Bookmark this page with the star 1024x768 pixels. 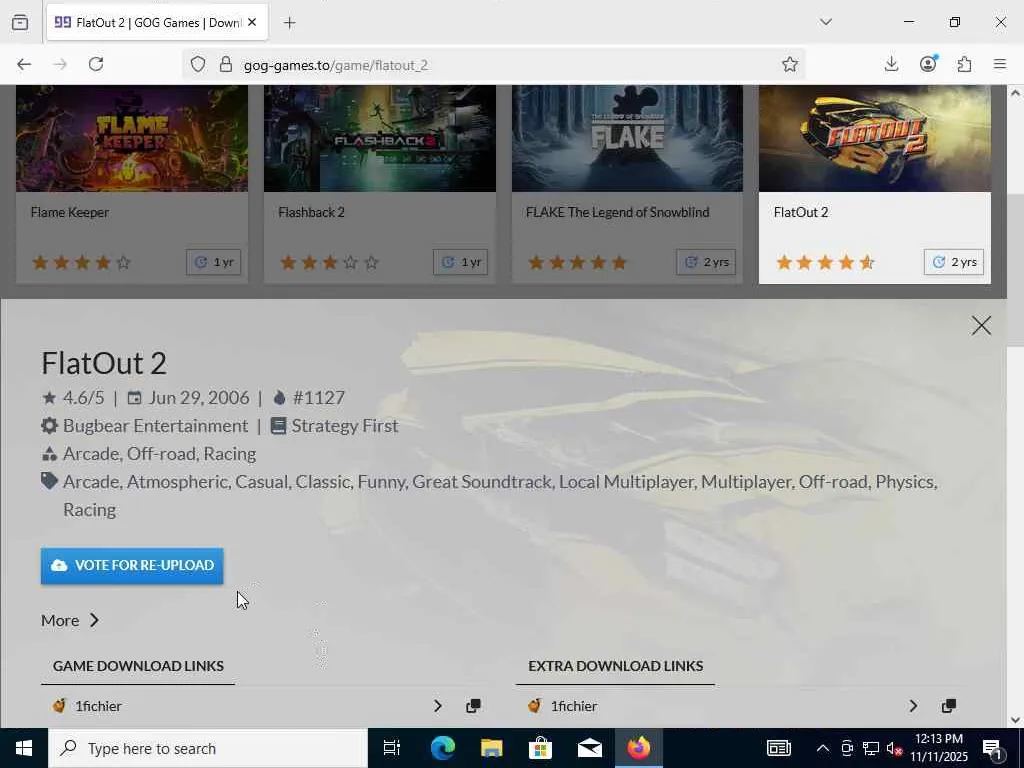(790, 65)
